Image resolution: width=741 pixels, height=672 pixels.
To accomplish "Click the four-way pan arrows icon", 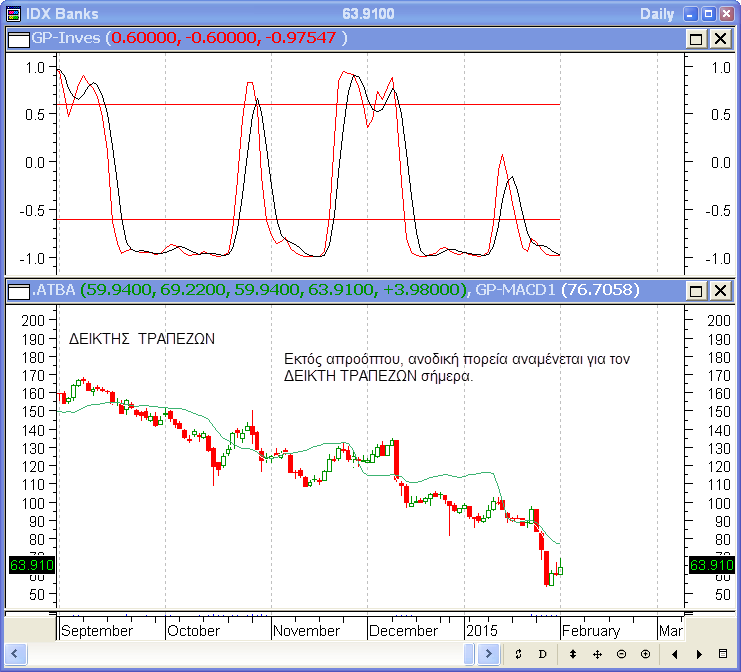I will pos(597,654).
